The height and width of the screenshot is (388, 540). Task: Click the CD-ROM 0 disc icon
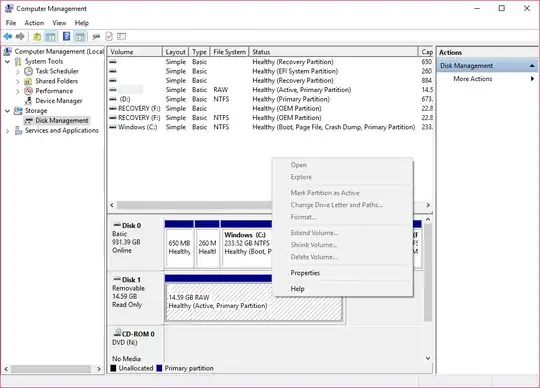pyautogui.click(x=117, y=333)
